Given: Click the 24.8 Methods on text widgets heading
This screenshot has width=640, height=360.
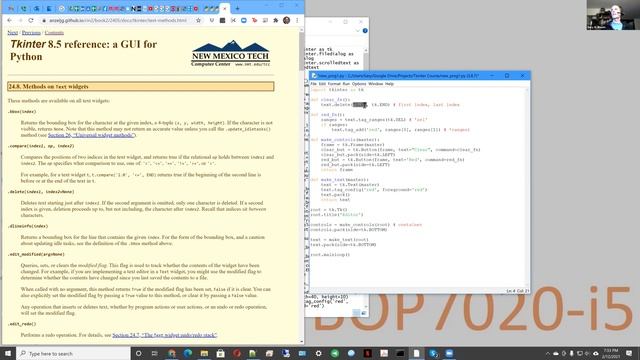Looking at the screenshot, I should [x=141, y=87].
